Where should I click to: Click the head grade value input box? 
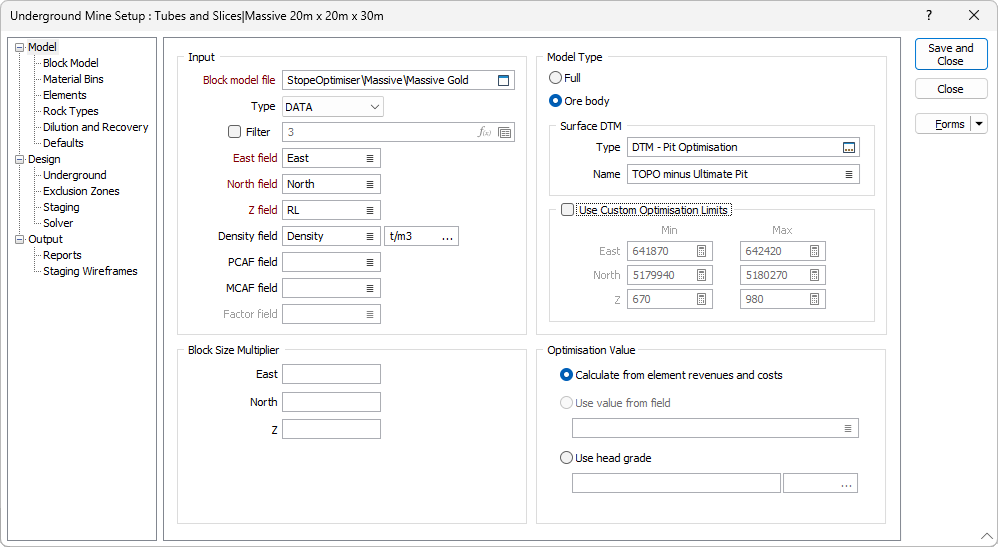coord(676,483)
